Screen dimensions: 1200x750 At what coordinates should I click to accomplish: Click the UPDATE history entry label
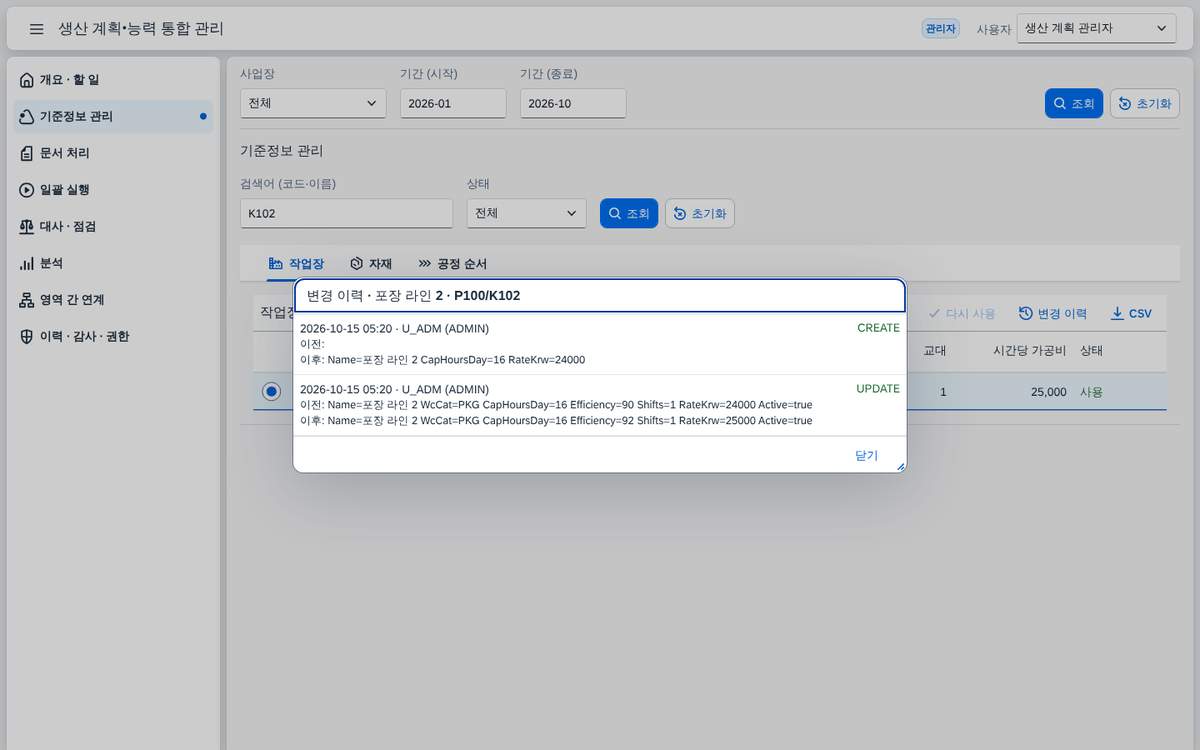pyautogui.click(x=878, y=389)
